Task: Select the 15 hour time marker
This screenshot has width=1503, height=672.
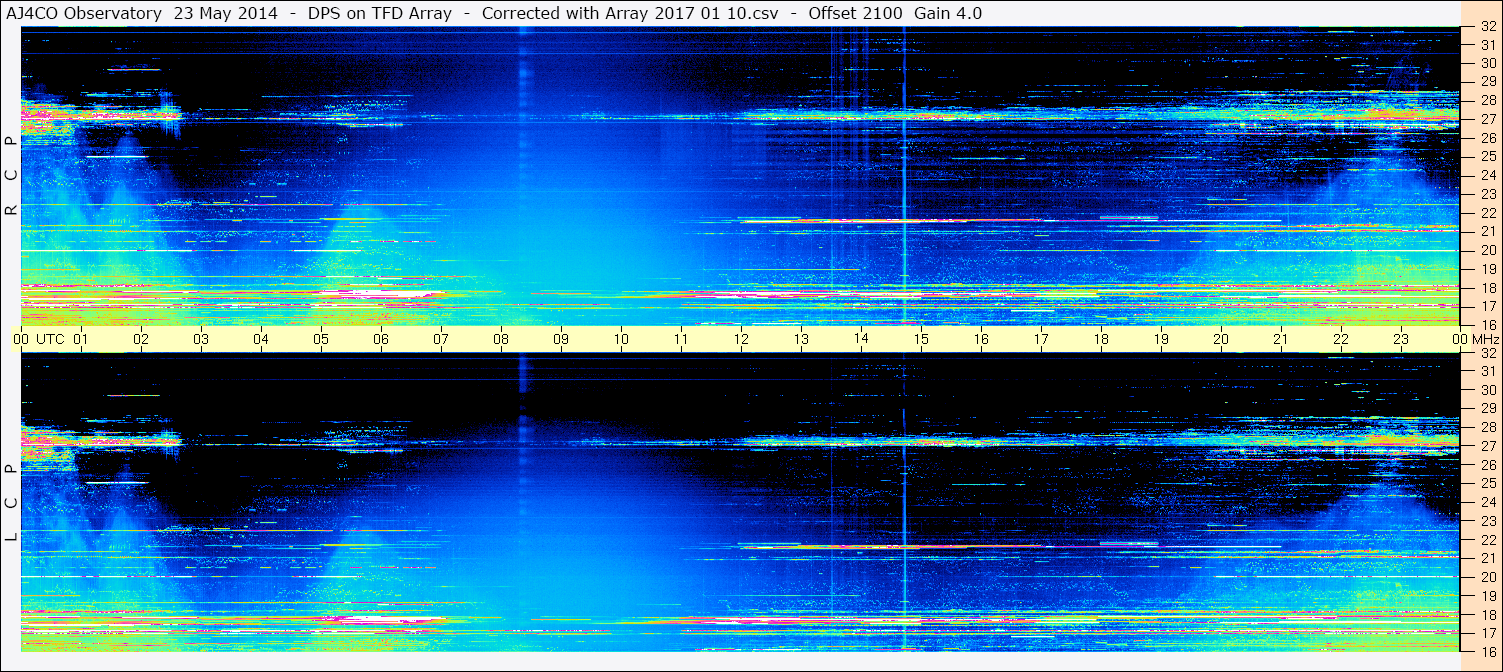Action: [x=921, y=339]
